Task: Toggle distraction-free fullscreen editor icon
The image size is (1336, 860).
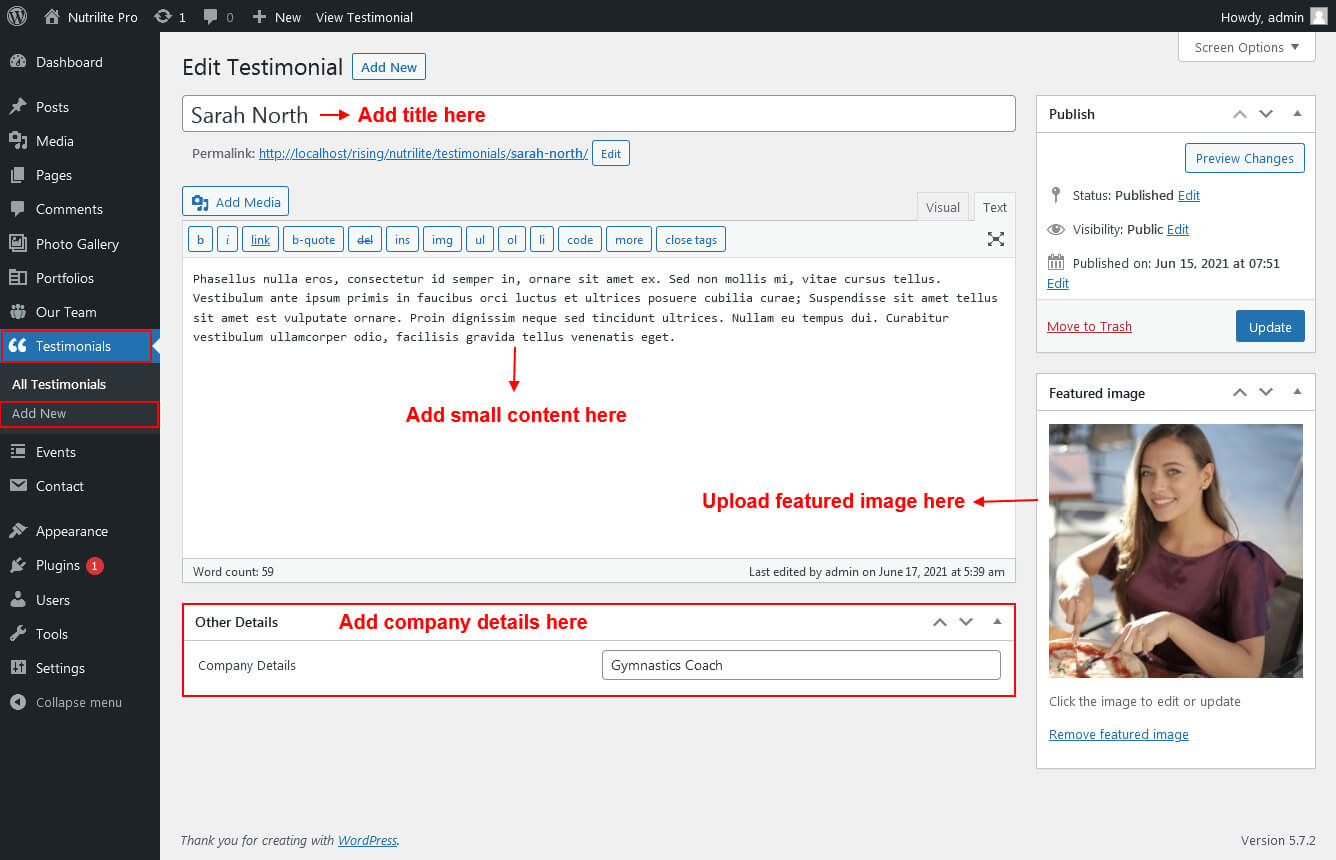Action: [995, 239]
